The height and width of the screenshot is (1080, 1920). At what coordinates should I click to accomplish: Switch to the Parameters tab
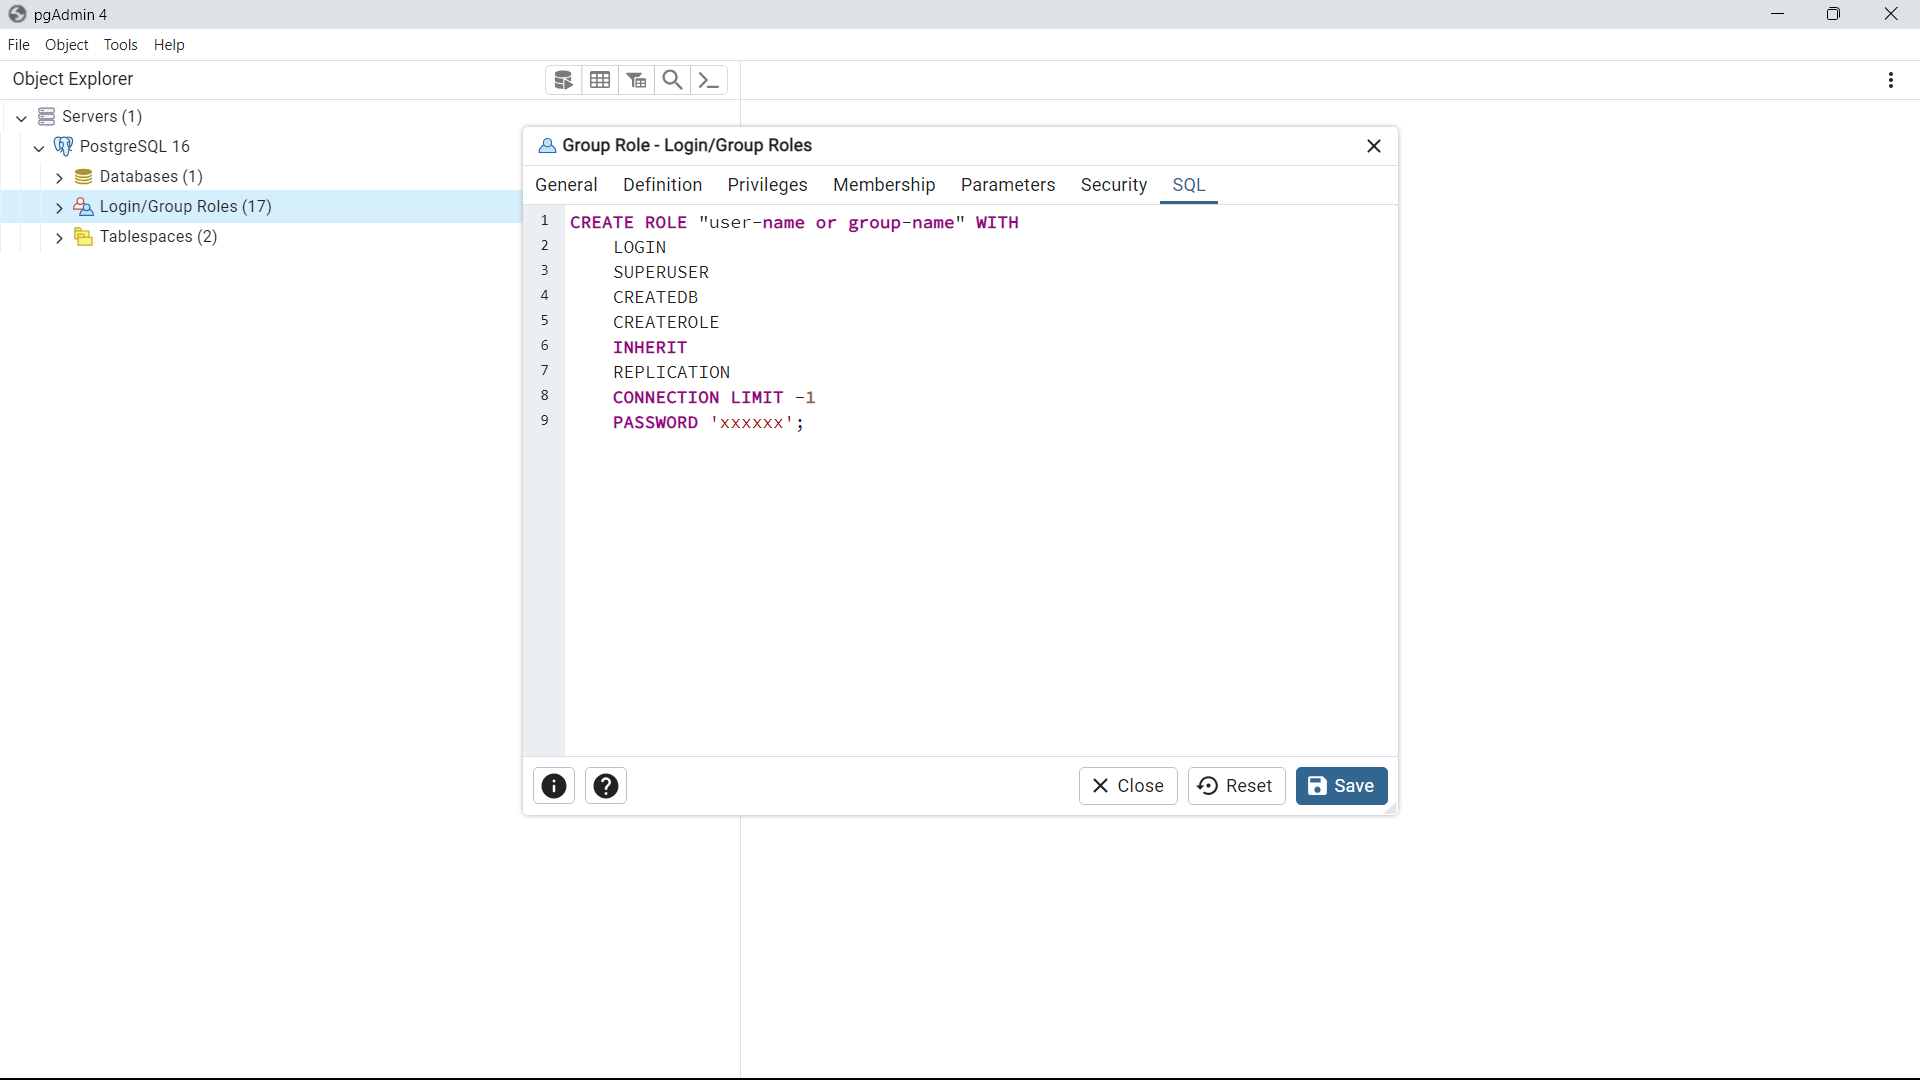(x=1008, y=185)
